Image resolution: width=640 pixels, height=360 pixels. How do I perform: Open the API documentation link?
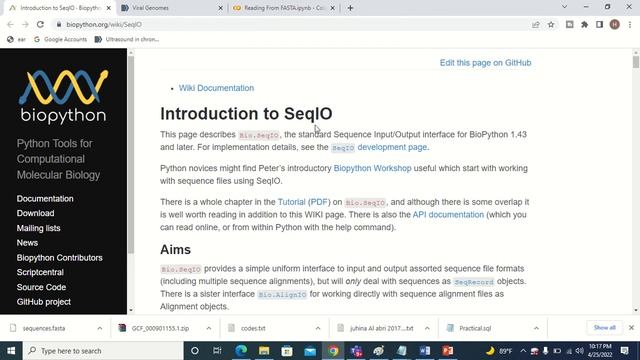pyautogui.click(x=448, y=215)
